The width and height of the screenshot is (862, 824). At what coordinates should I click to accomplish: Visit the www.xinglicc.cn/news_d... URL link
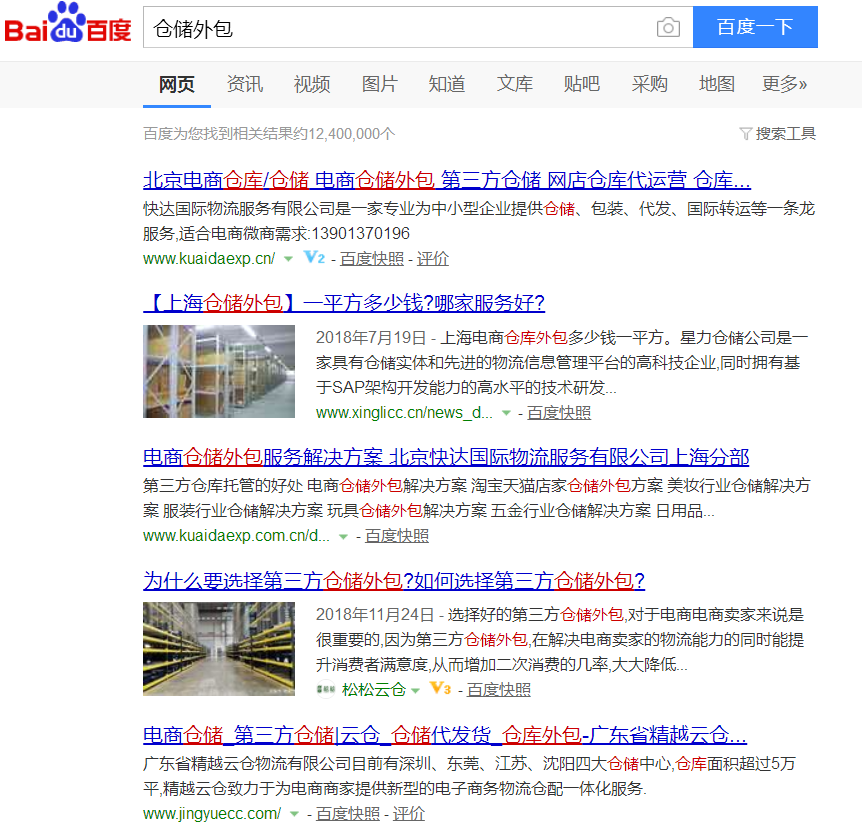tap(404, 412)
